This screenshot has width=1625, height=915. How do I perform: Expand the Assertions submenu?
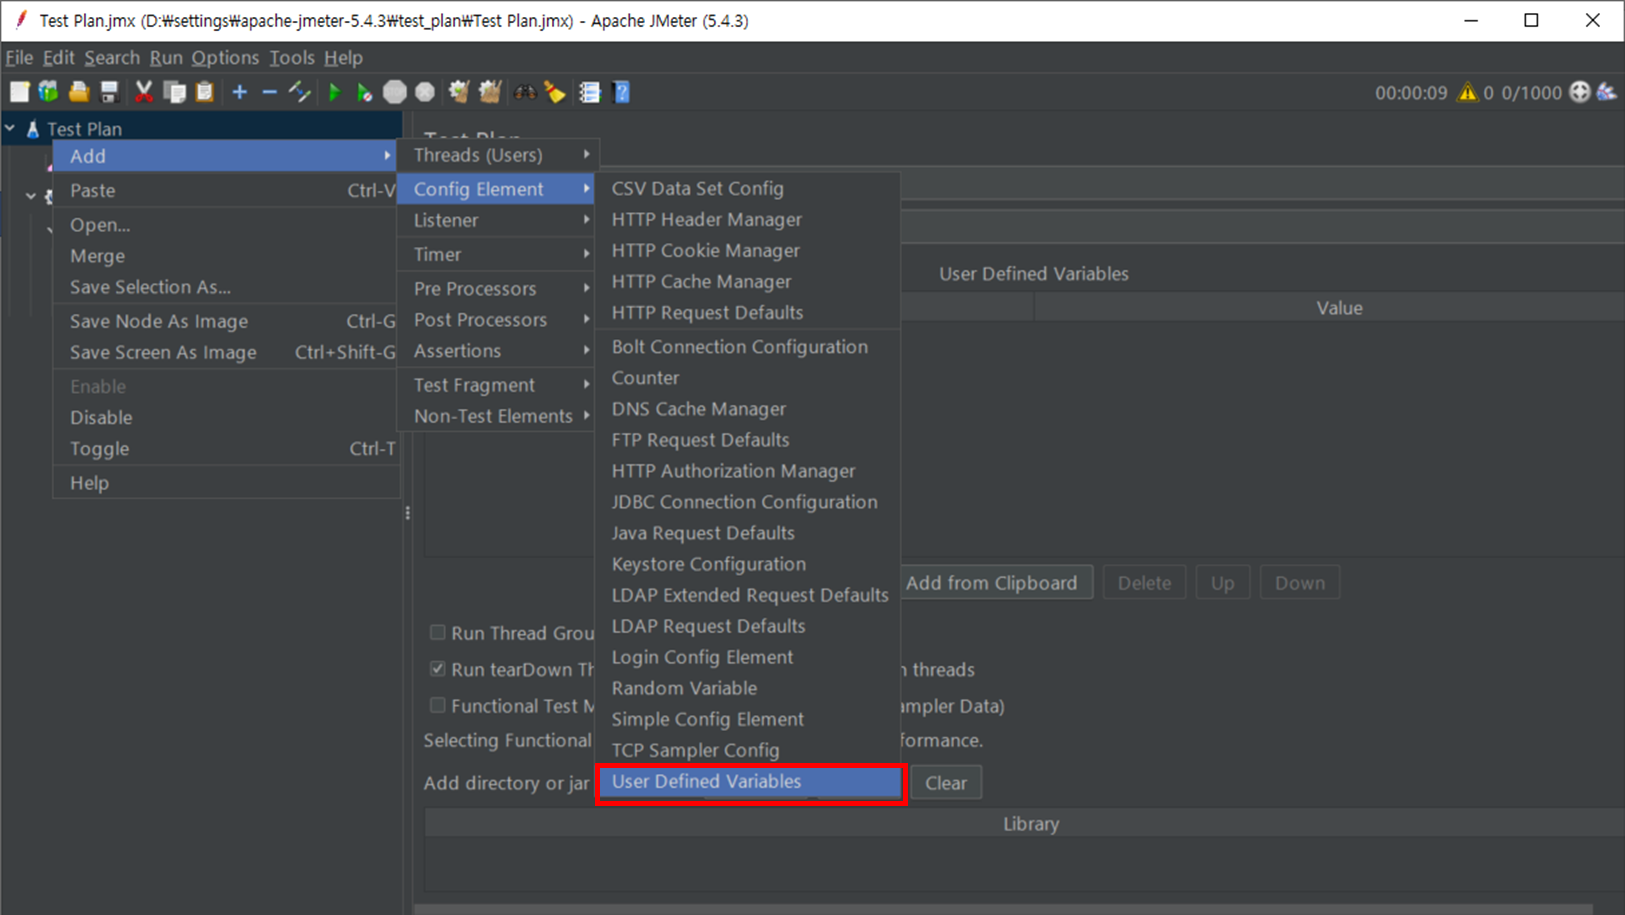coord(498,350)
